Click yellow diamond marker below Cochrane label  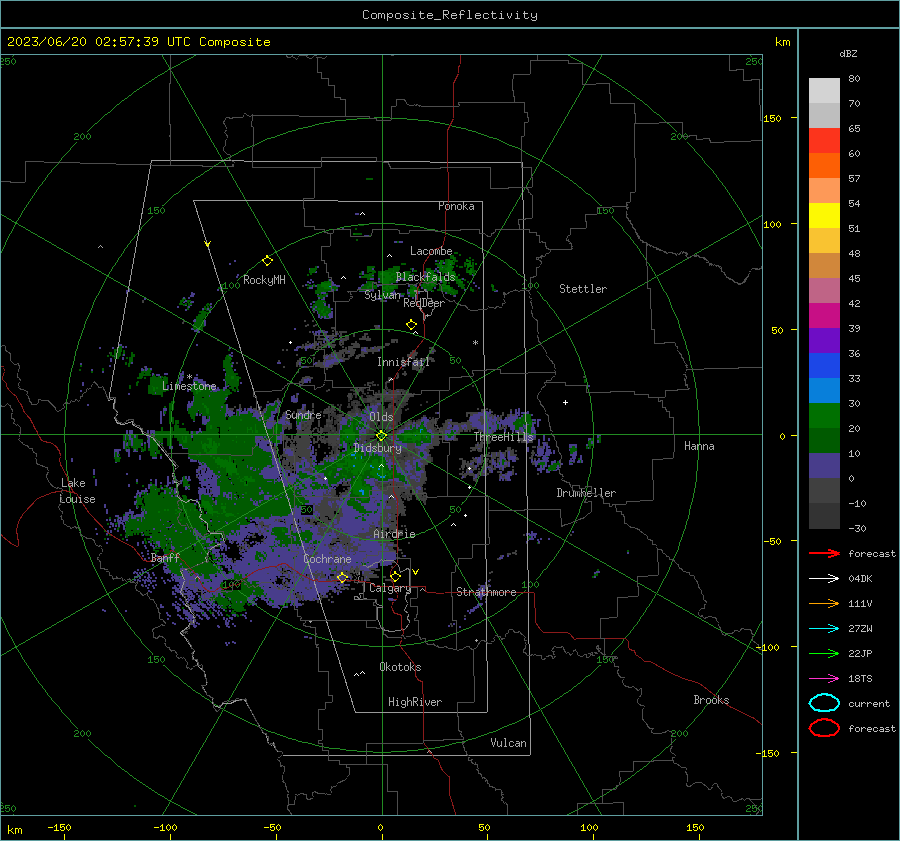coord(343,577)
